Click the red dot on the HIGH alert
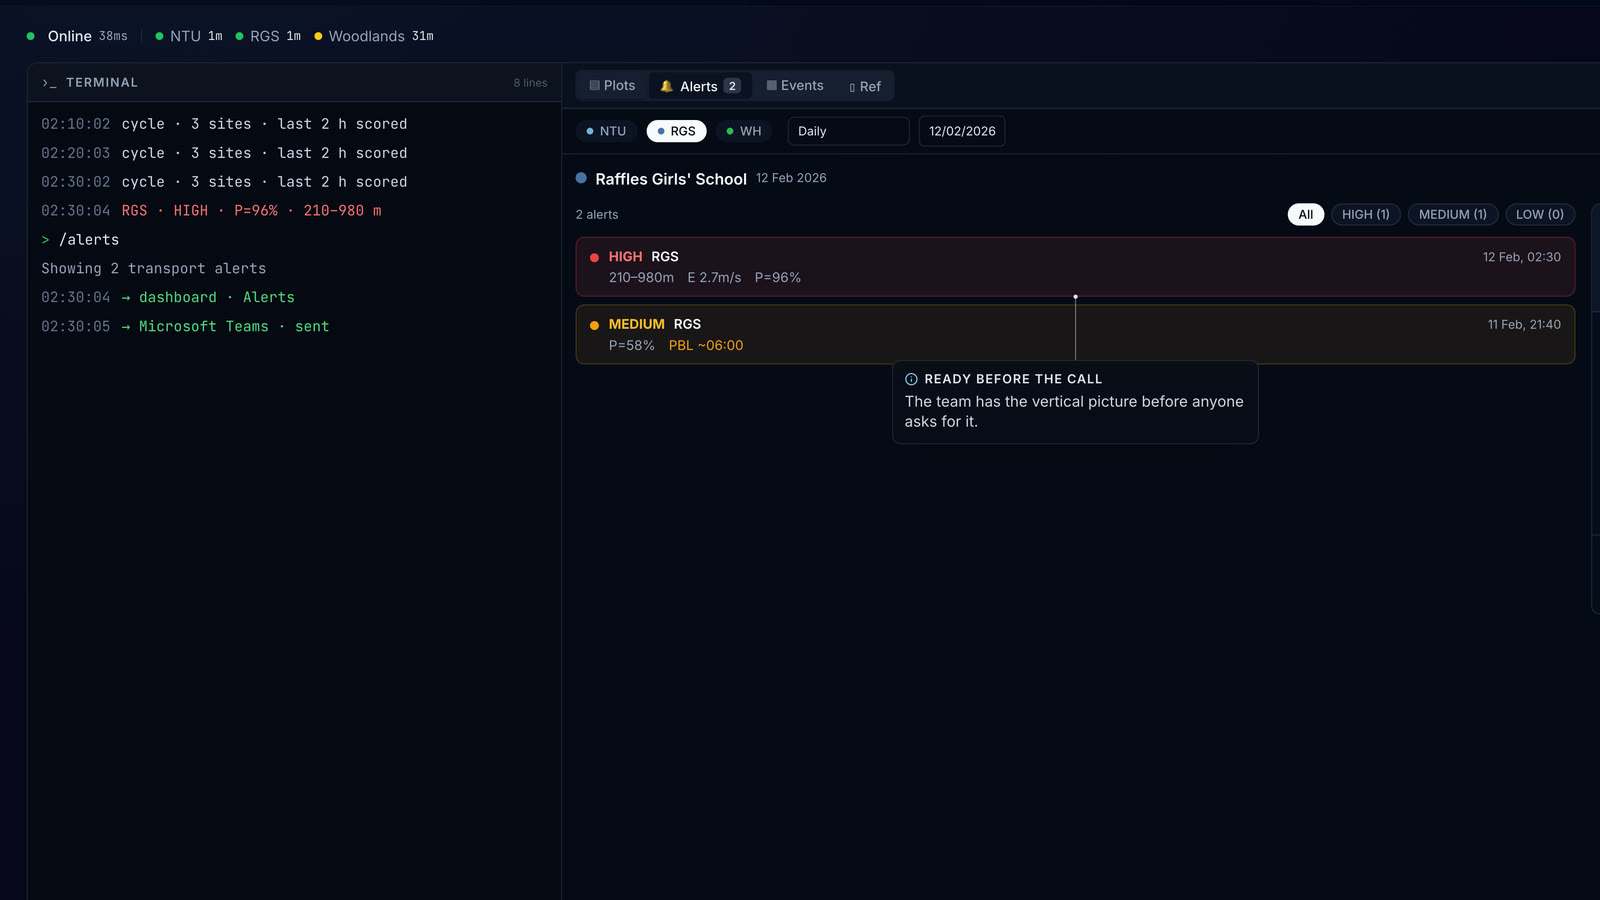This screenshot has width=1600, height=900. coord(594,257)
